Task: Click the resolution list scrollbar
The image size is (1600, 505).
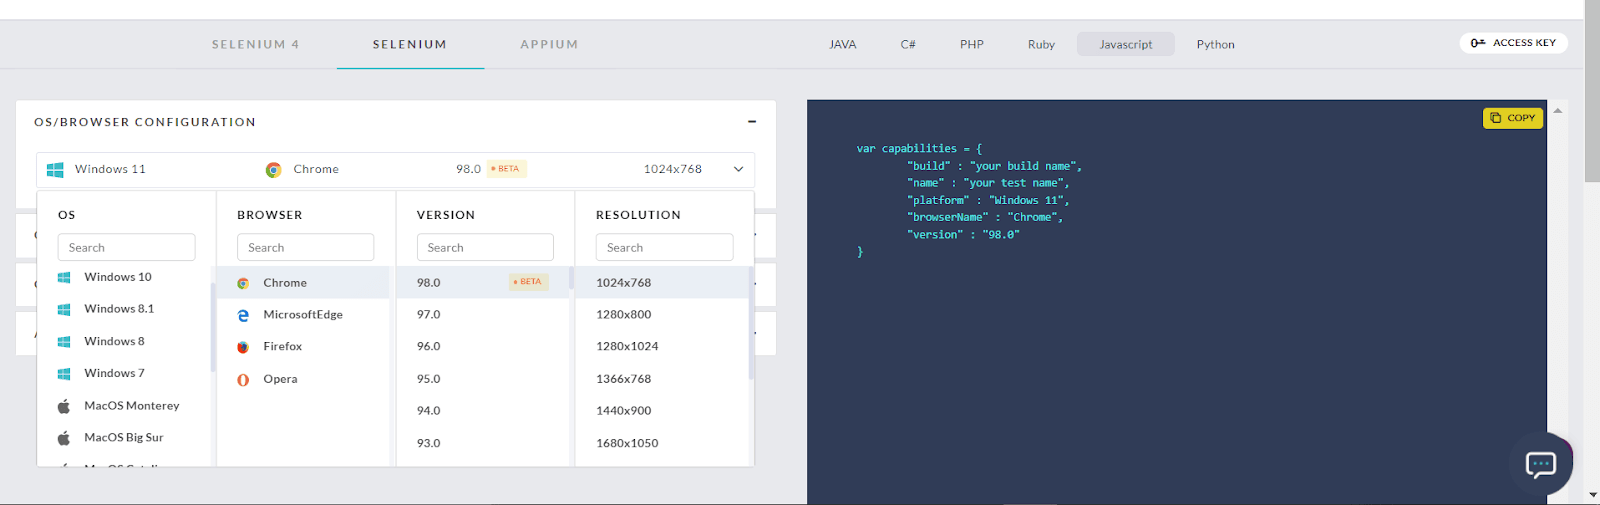Action: pyautogui.click(x=750, y=323)
